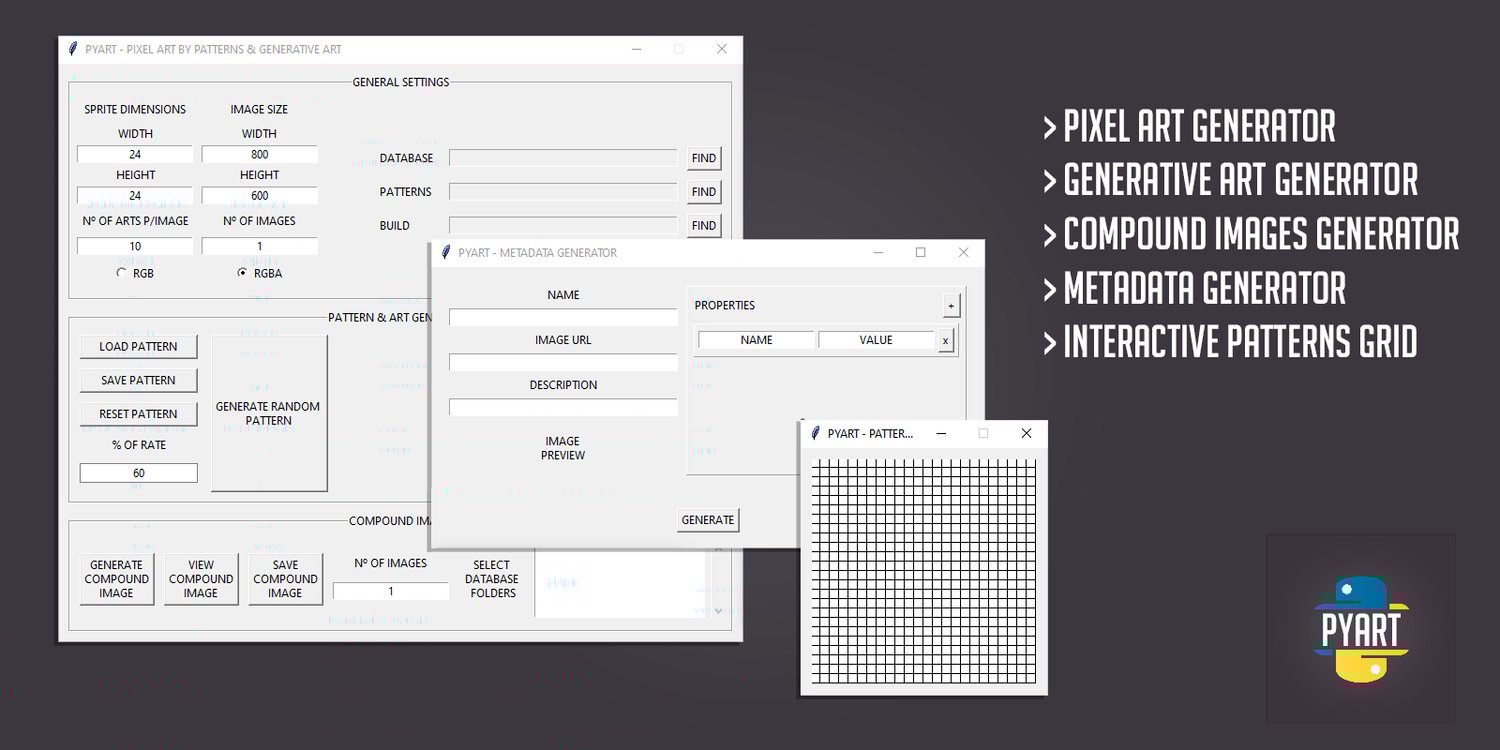1500x750 pixels.
Task: Focus the % OF RATE field
Action: (x=138, y=473)
